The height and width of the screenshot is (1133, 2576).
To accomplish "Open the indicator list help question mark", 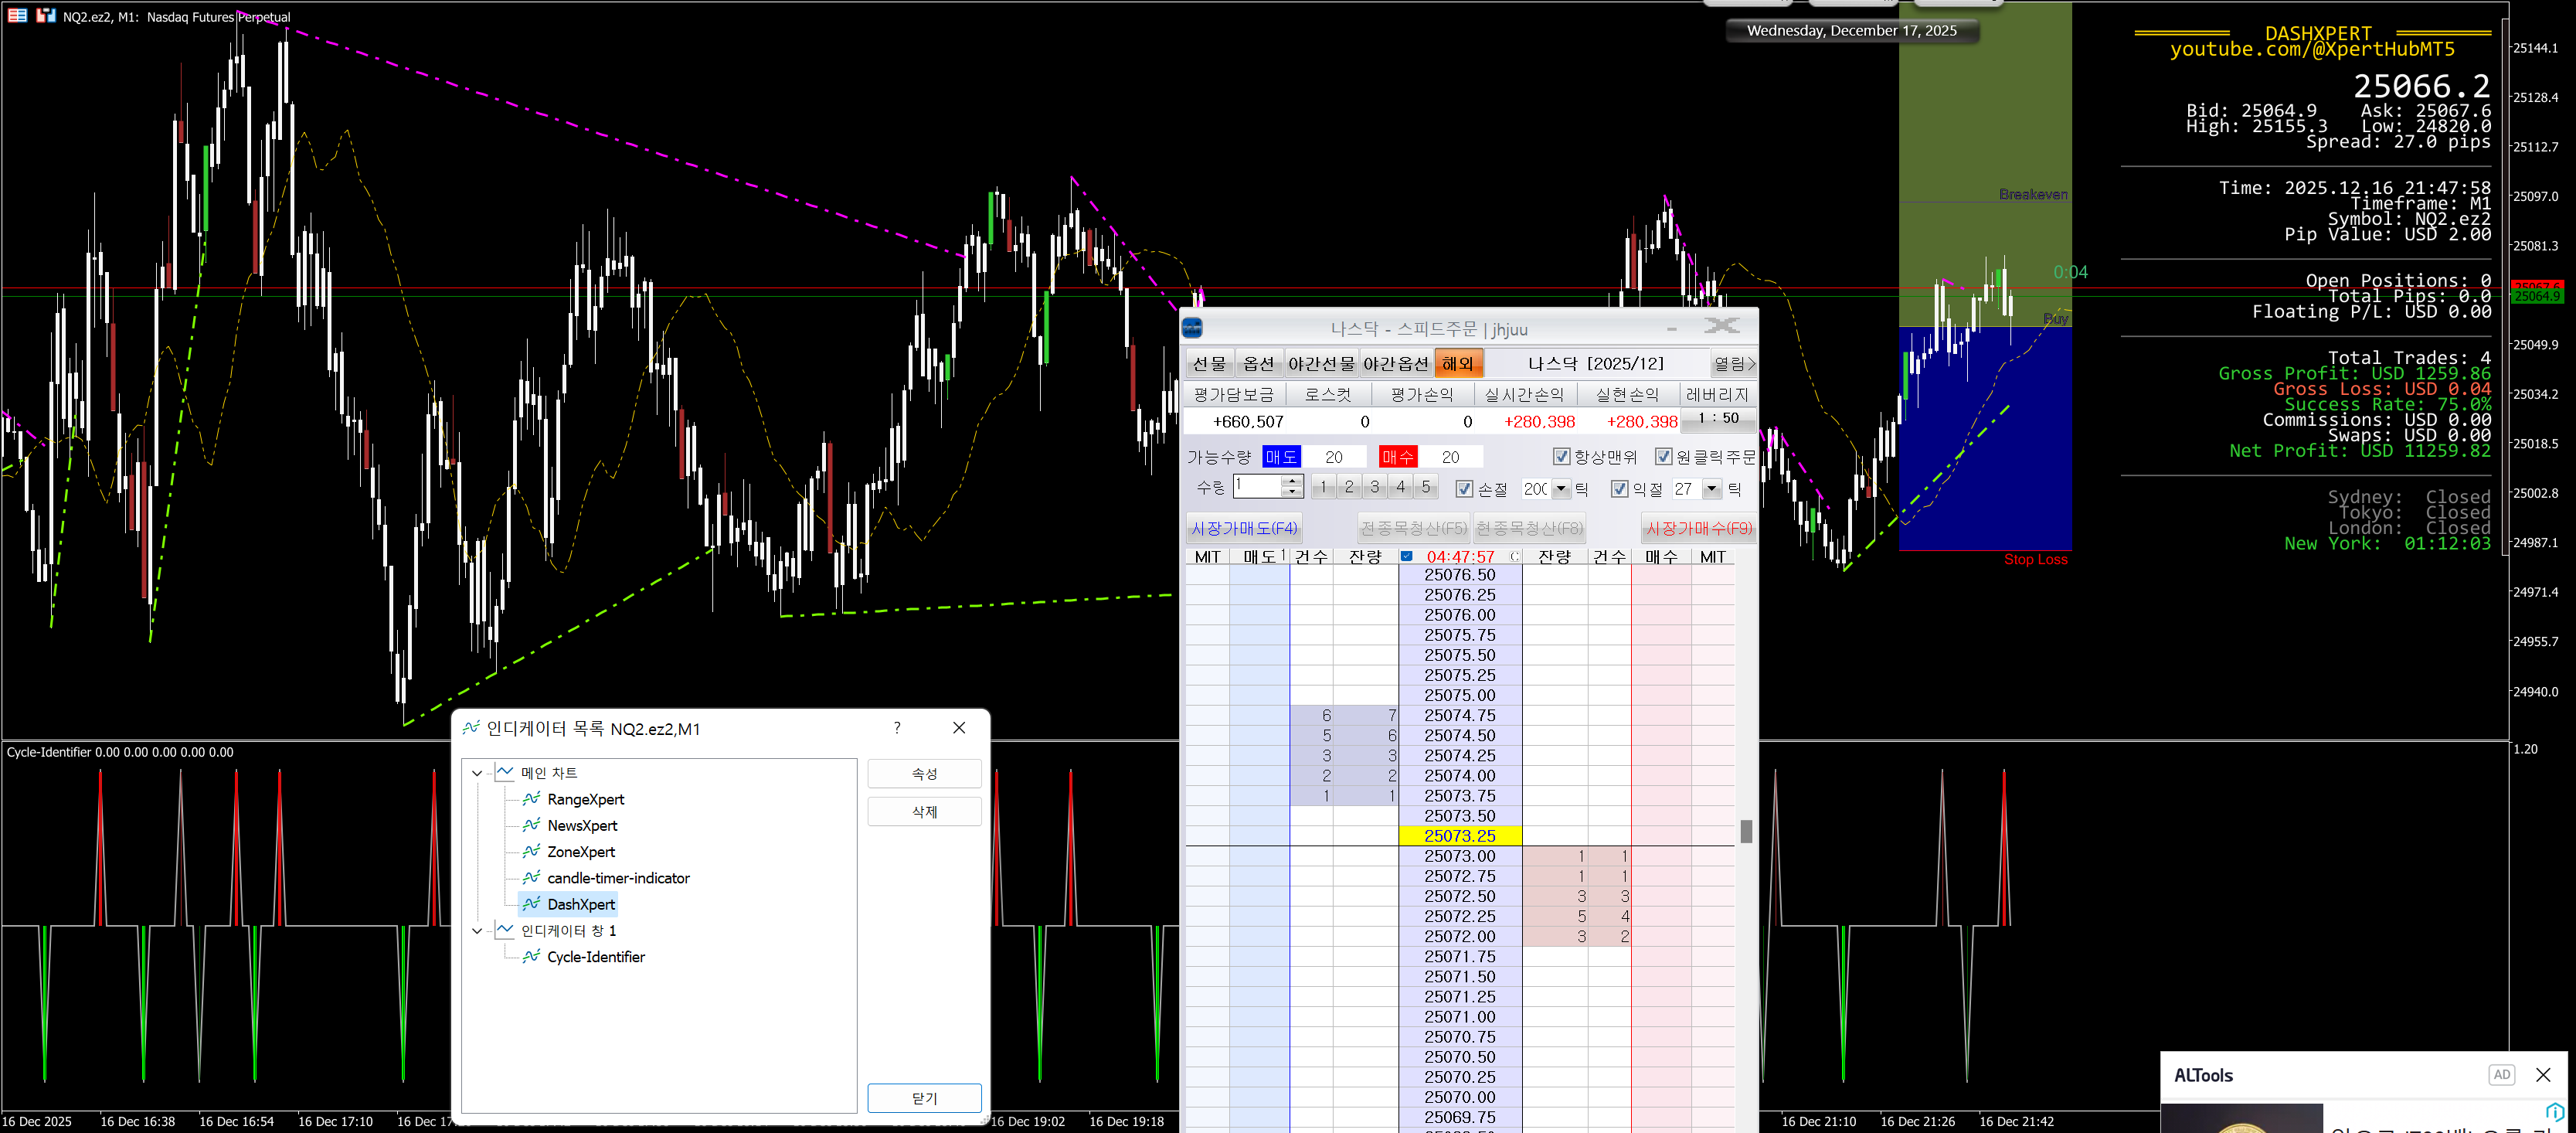I will 897,728.
